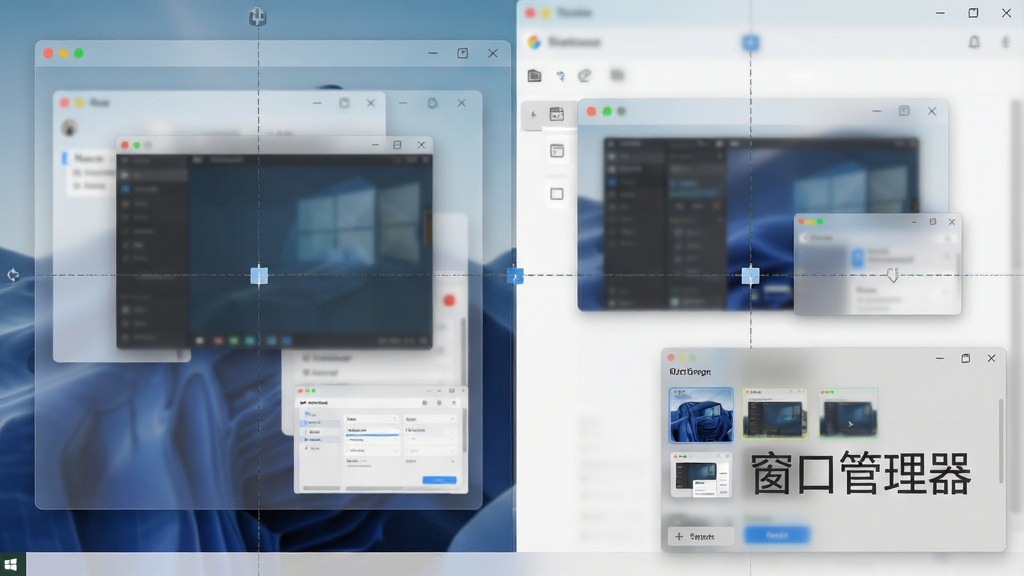Click the anchor icon above the left window

pyautogui.click(x=257, y=16)
